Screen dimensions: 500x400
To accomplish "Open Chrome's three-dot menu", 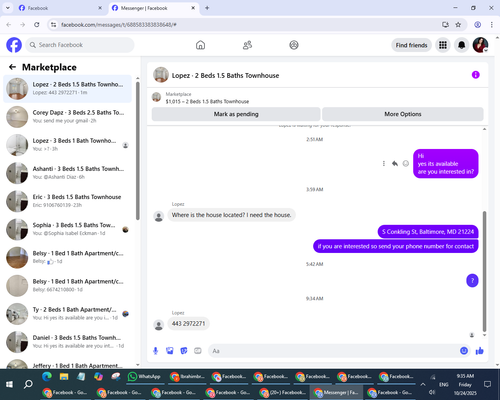I will 492,25.
